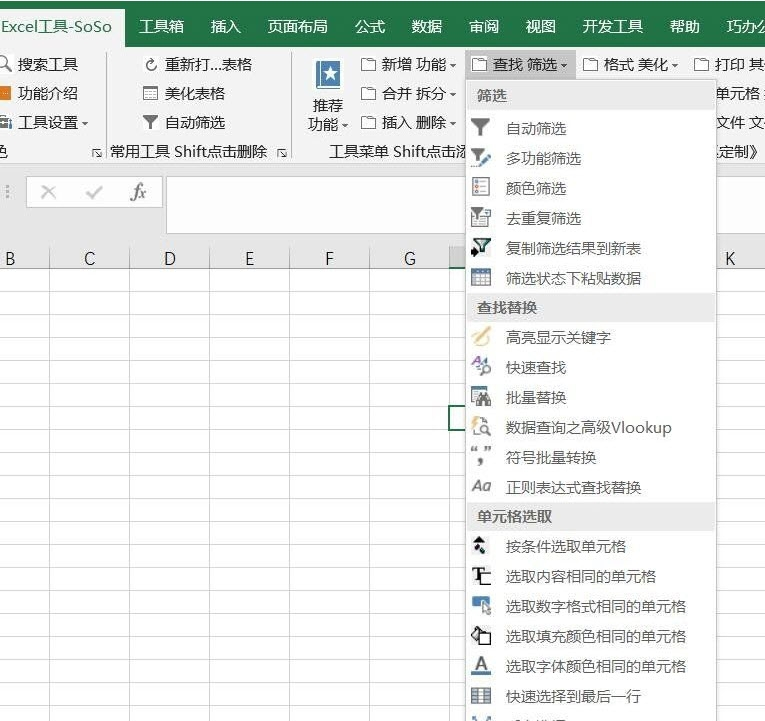Image resolution: width=765 pixels, height=721 pixels.
Task: Click the 选取数字格式相同的单元格 icon
Action: 481,606
